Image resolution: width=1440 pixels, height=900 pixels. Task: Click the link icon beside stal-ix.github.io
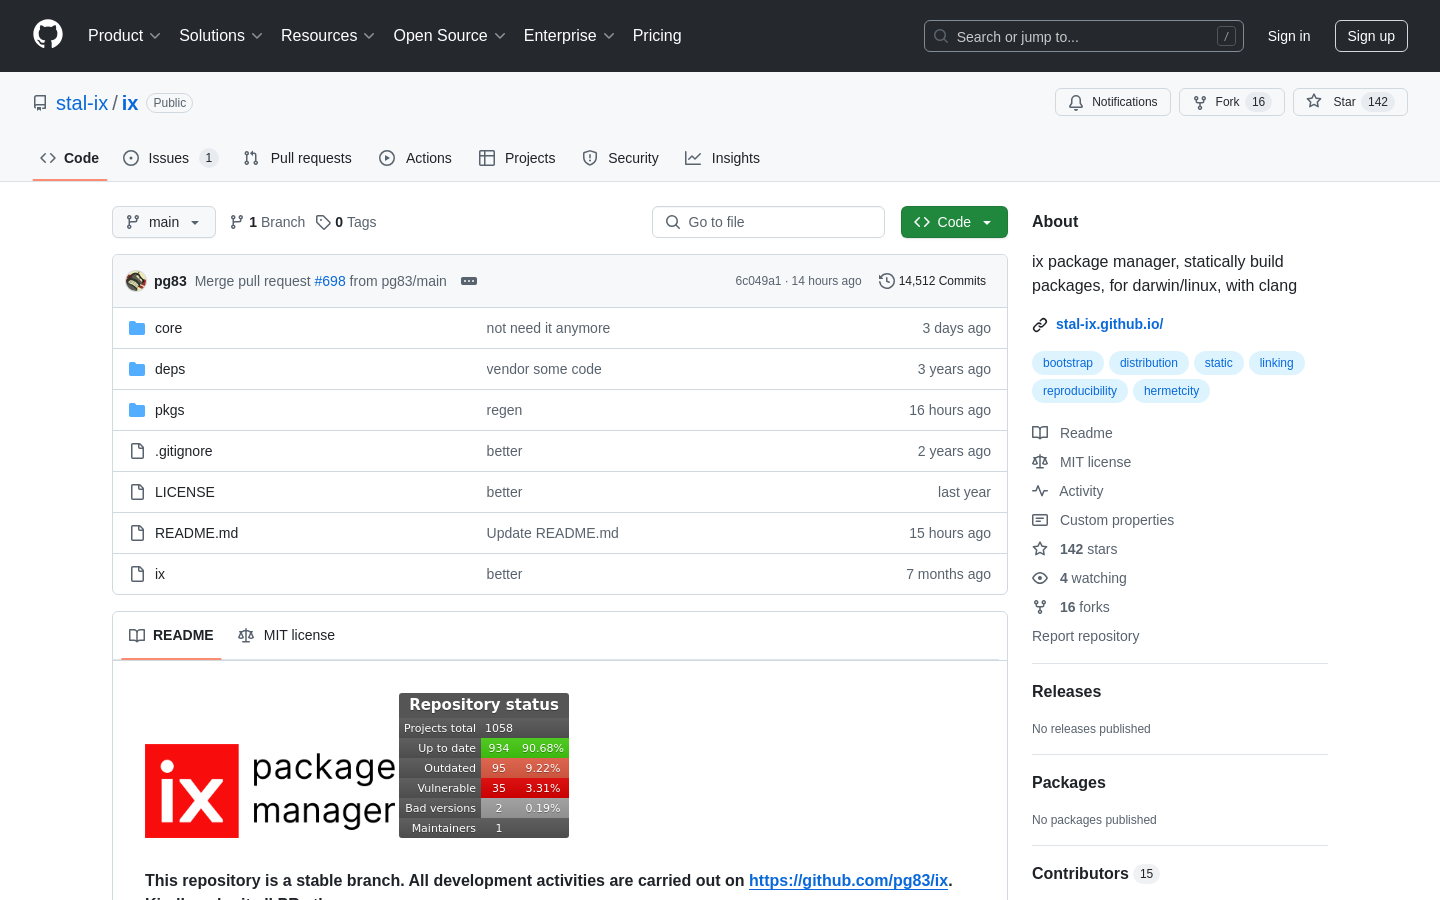click(x=1040, y=324)
